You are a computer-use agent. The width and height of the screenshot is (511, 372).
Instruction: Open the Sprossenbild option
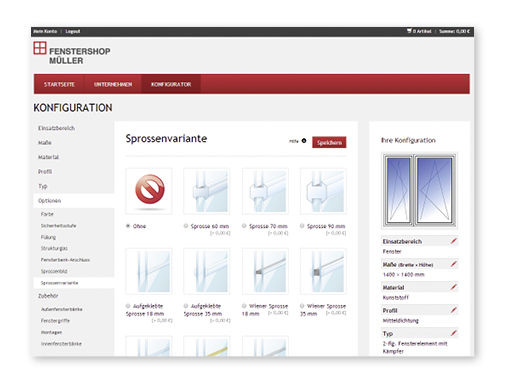54,271
